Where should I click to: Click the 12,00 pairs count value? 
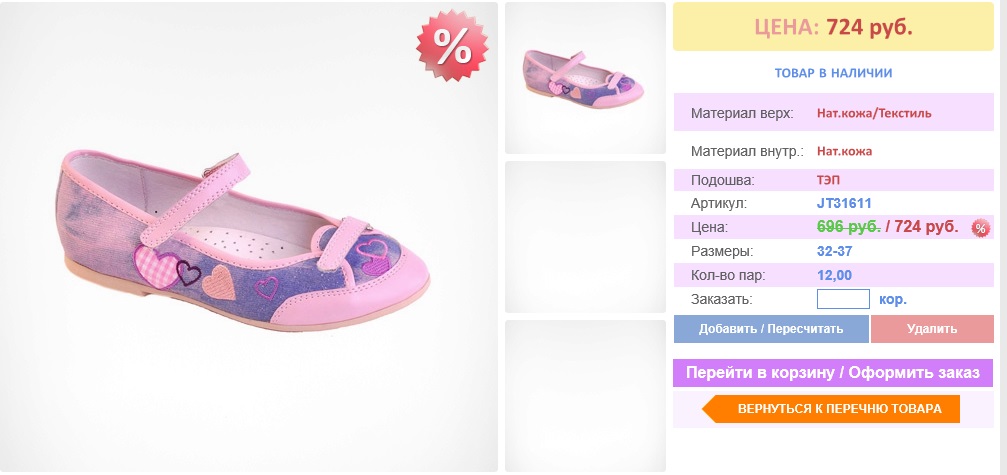[x=834, y=275]
